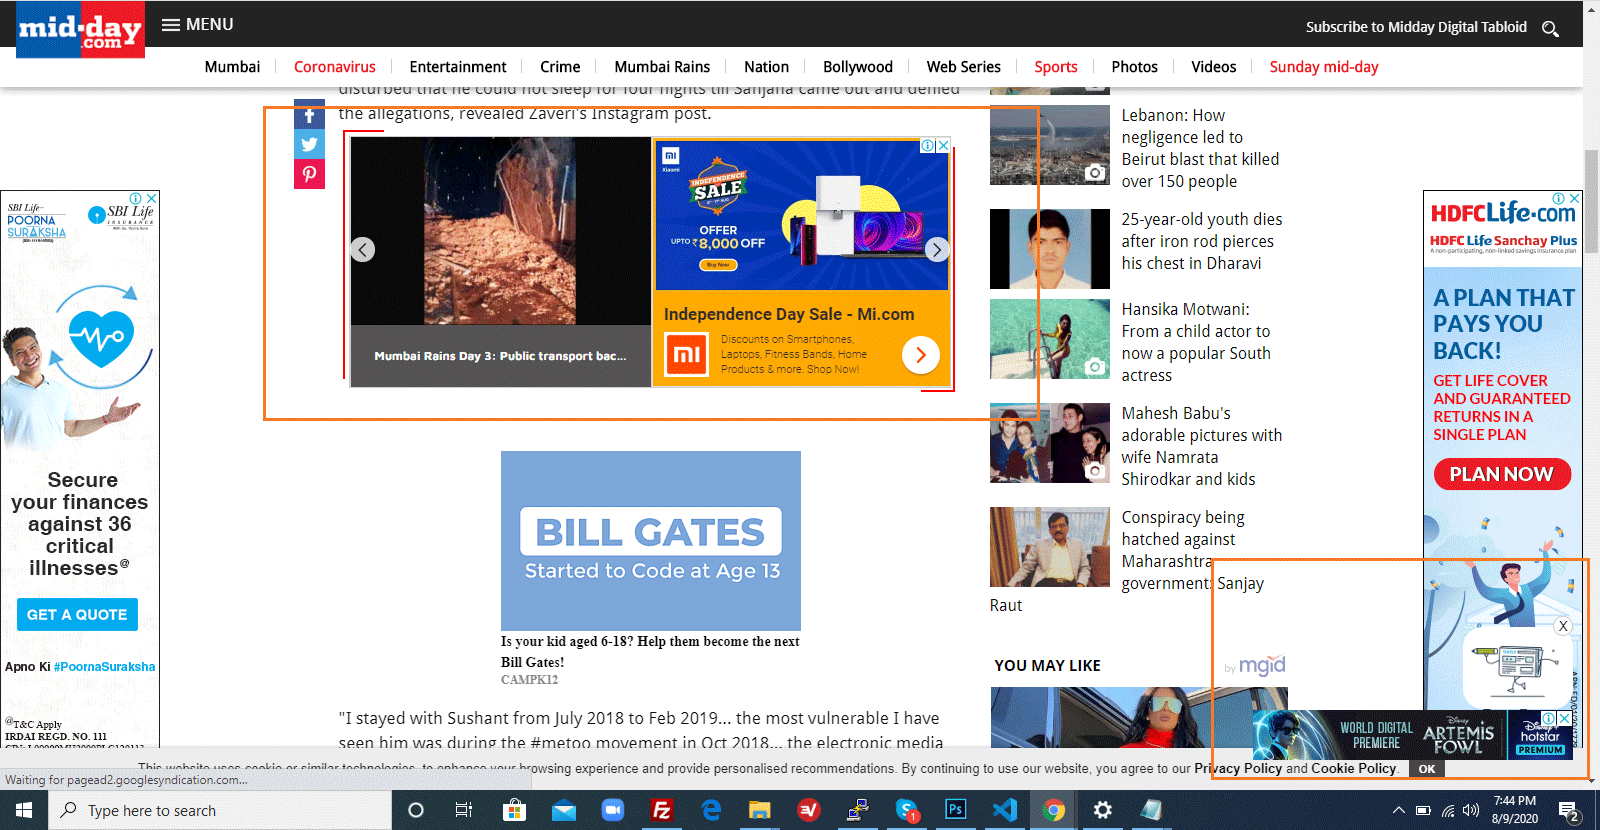Open the Entertainment section
The width and height of the screenshot is (1600, 830).
point(458,67)
